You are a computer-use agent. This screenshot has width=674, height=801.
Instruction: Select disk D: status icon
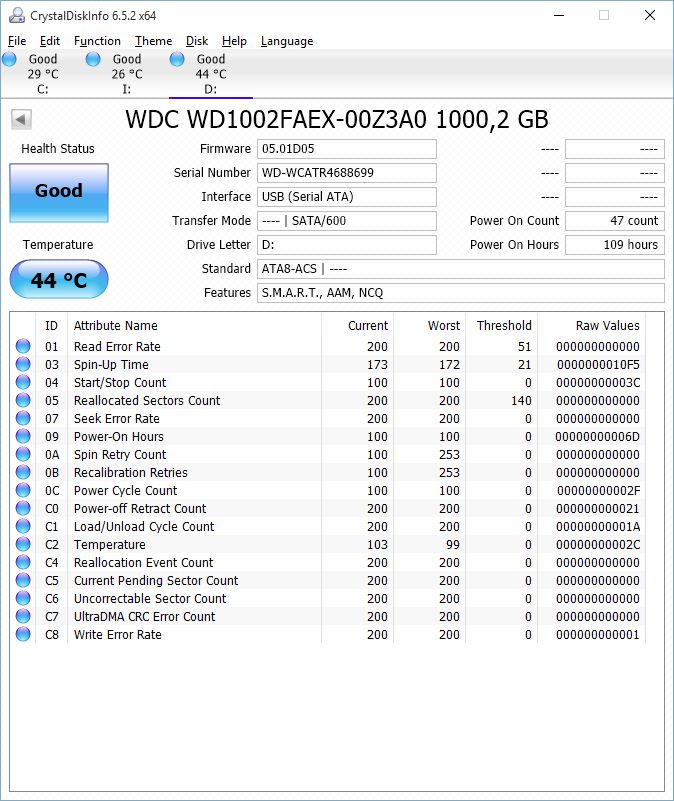coord(177,59)
